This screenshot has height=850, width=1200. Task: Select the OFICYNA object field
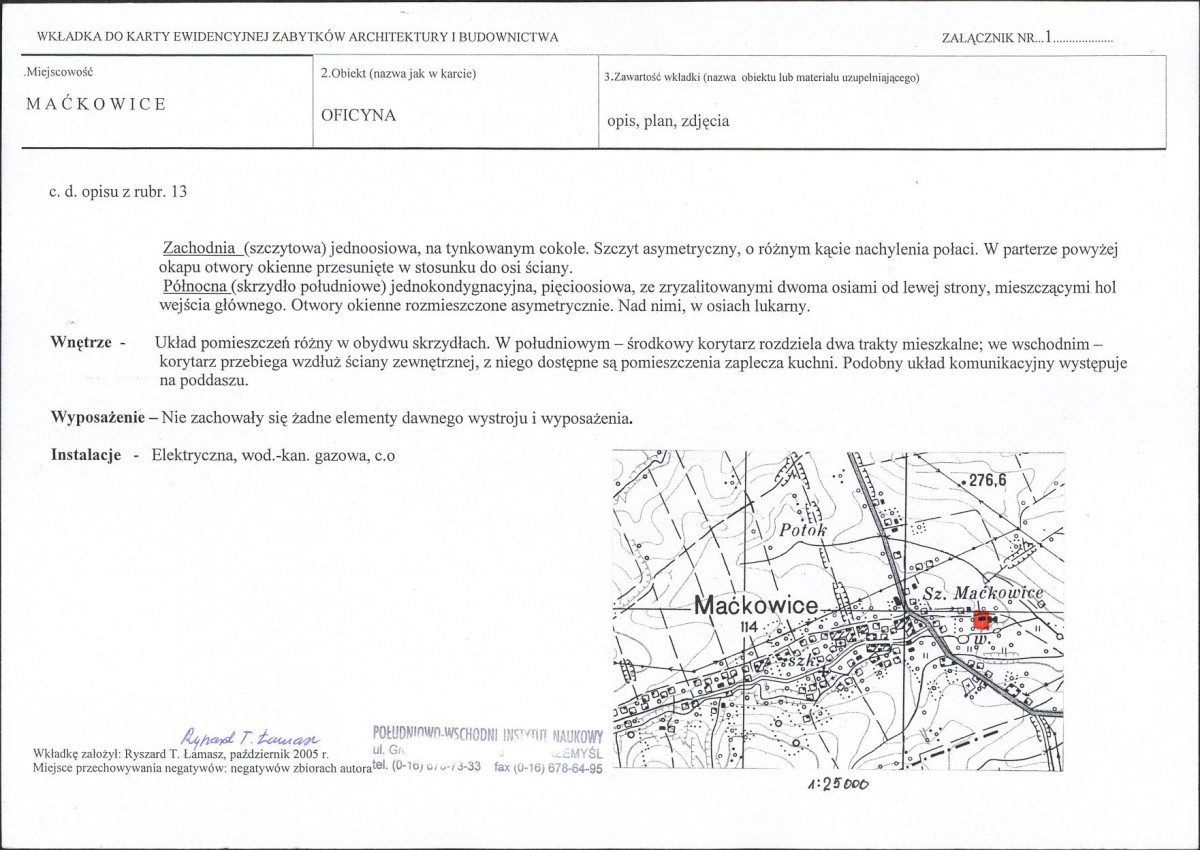pos(358,115)
